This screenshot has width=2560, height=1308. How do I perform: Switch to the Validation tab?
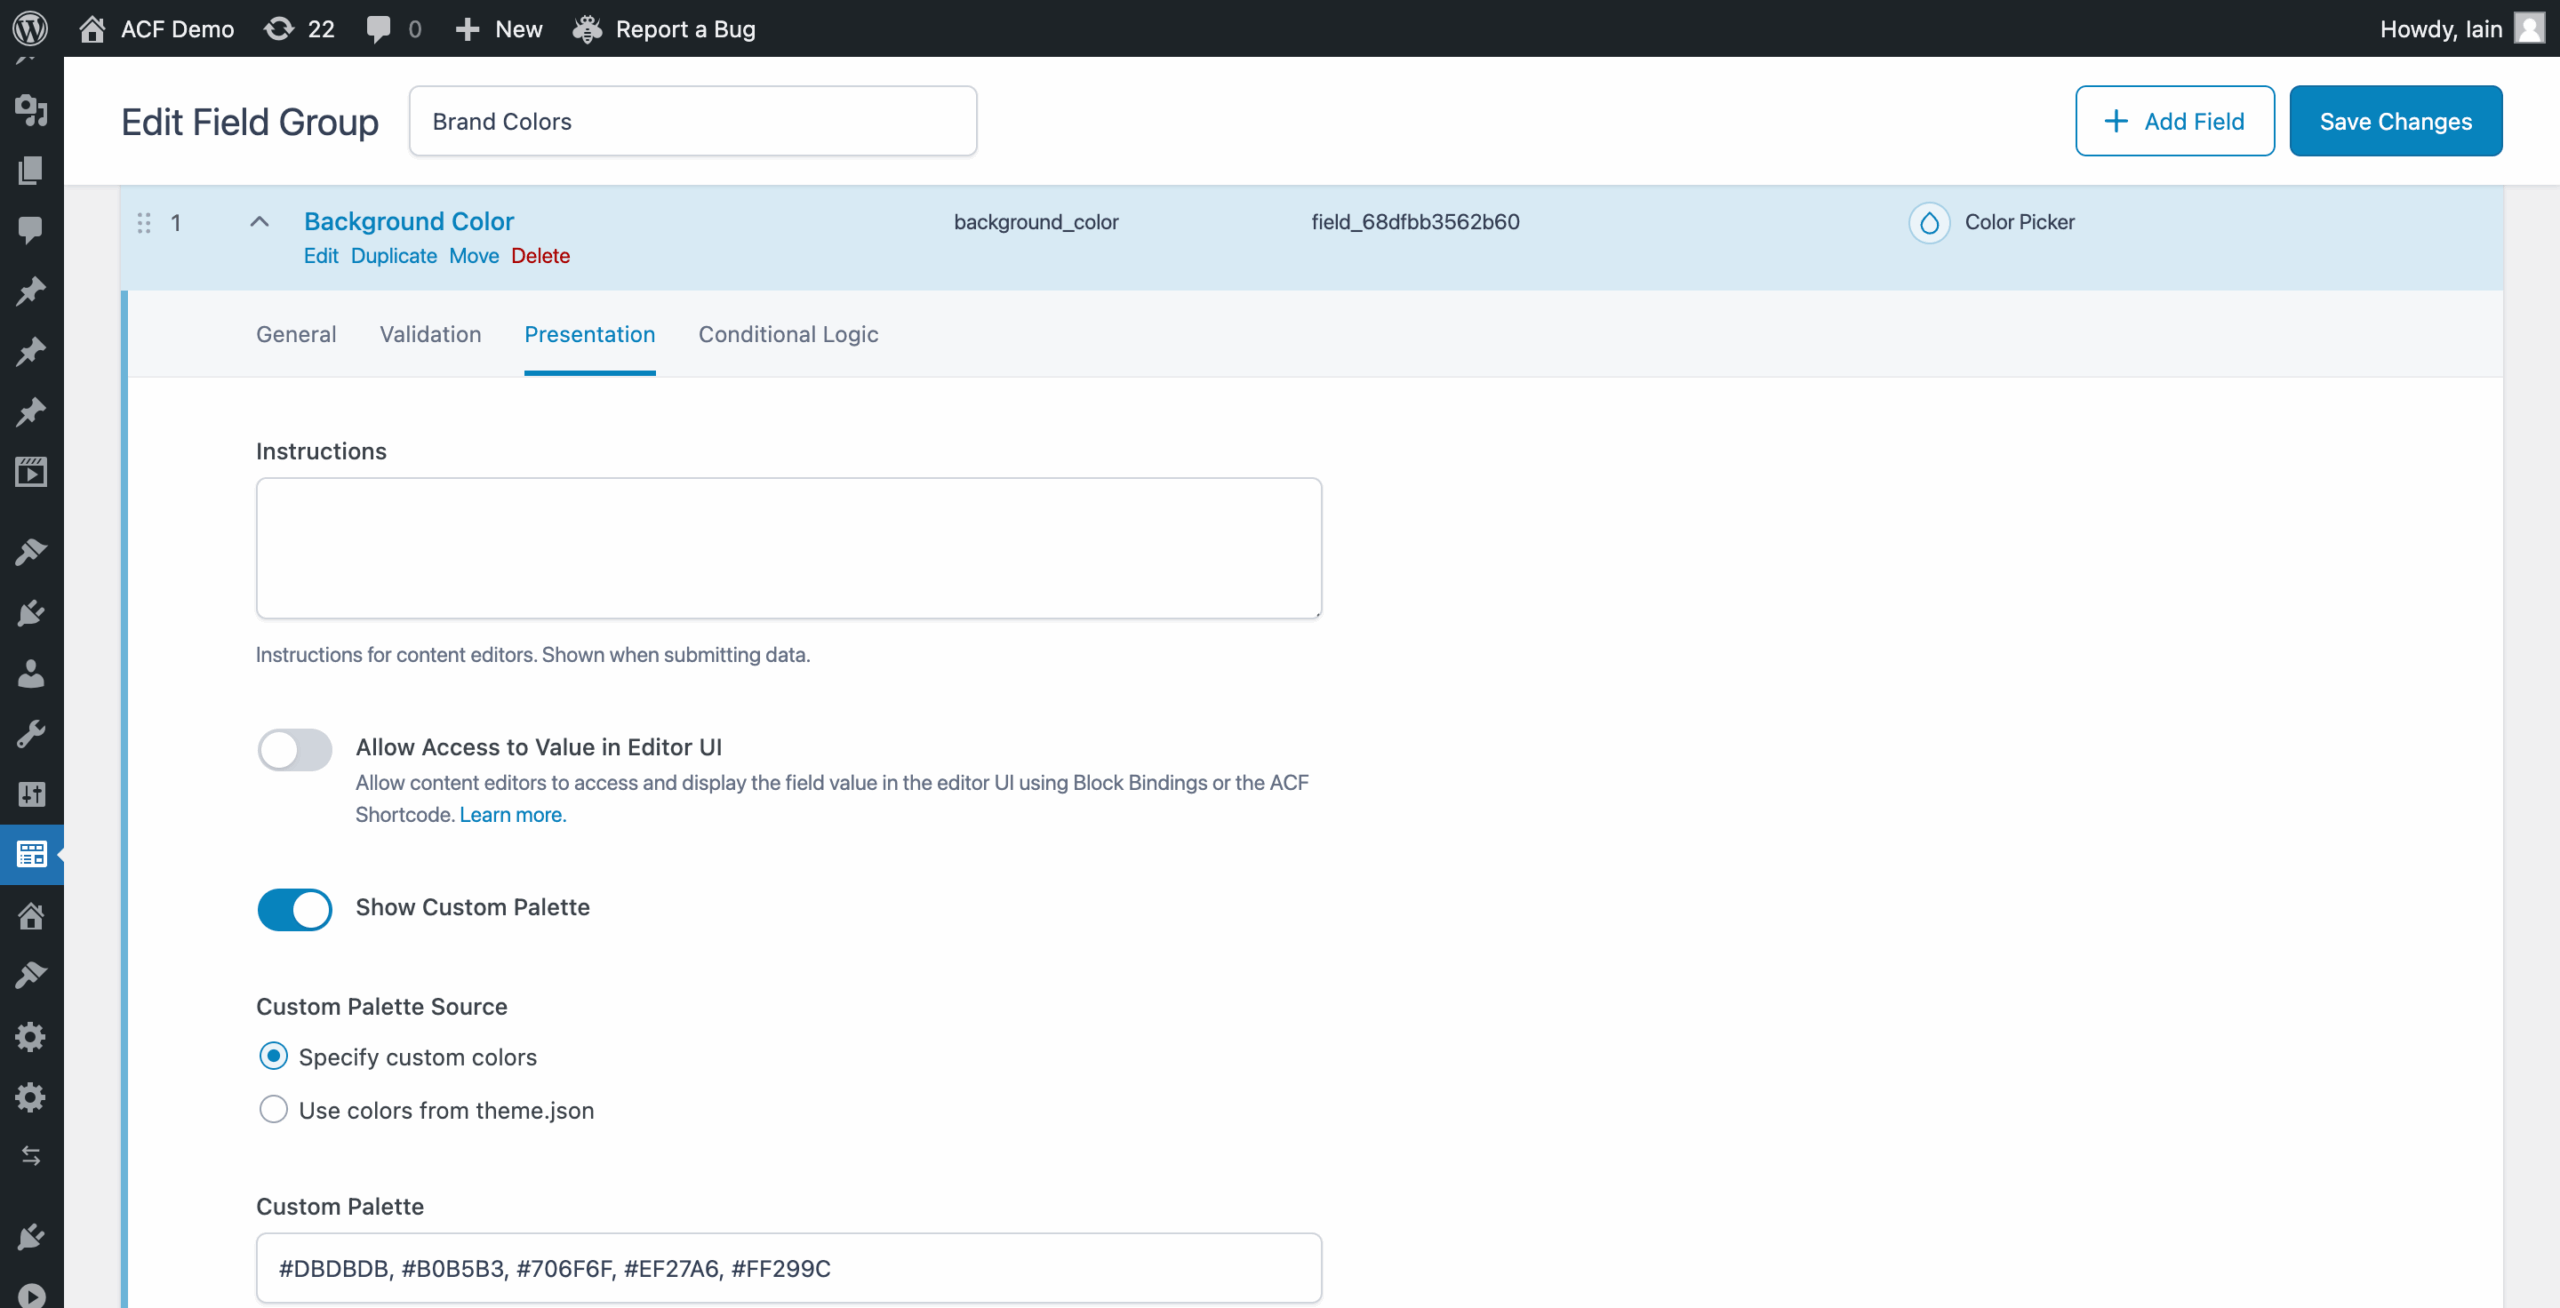[430, 334]
